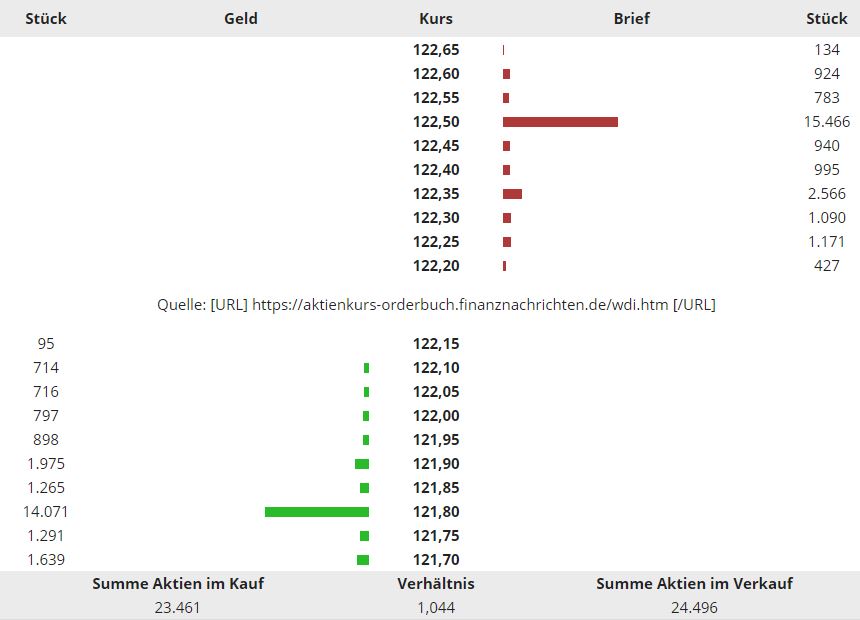Viewport: 860px width, 620px height.
Task: Click the Brief column header
Action: click(x=632, y=18)
